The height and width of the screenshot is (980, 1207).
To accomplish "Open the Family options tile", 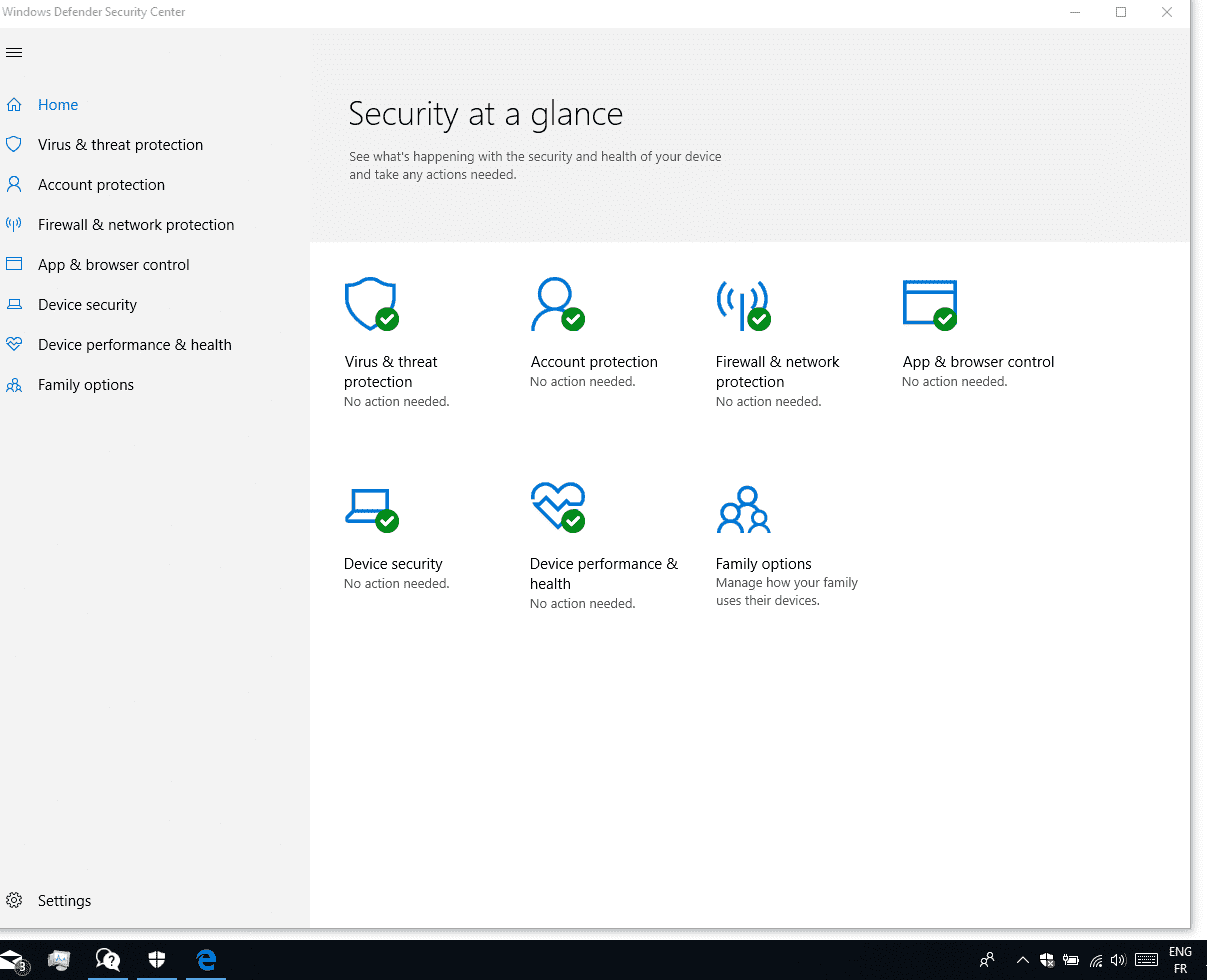I will click(x=787, y=546).
